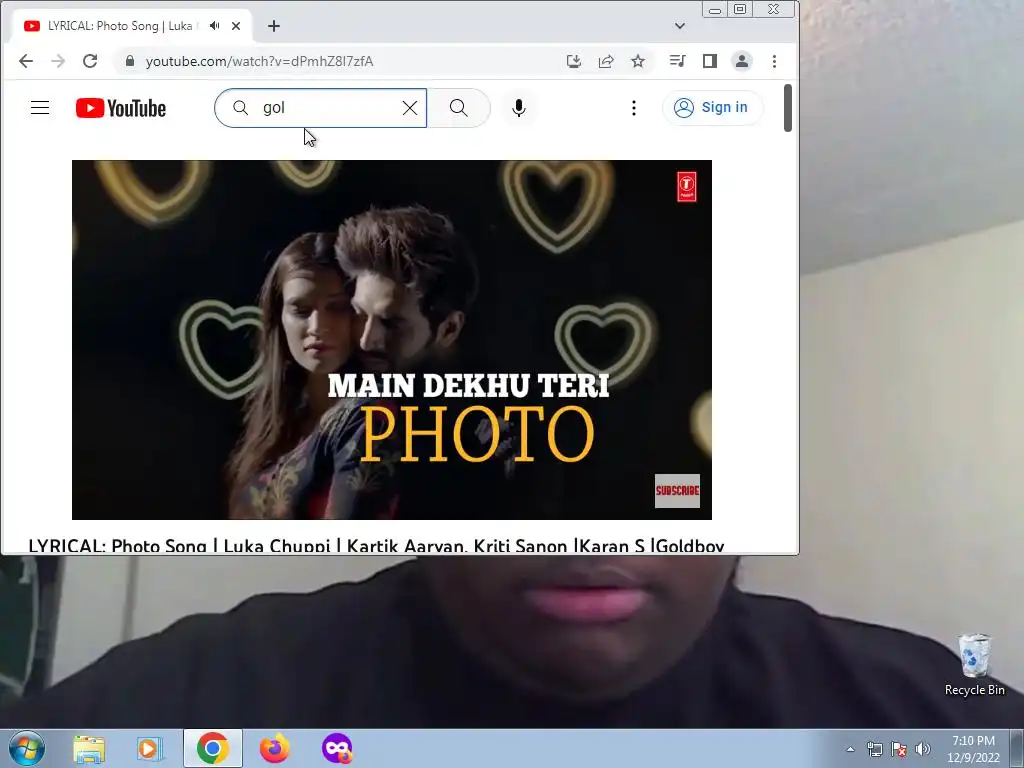Start voice search with microphone

coord(519,108)
